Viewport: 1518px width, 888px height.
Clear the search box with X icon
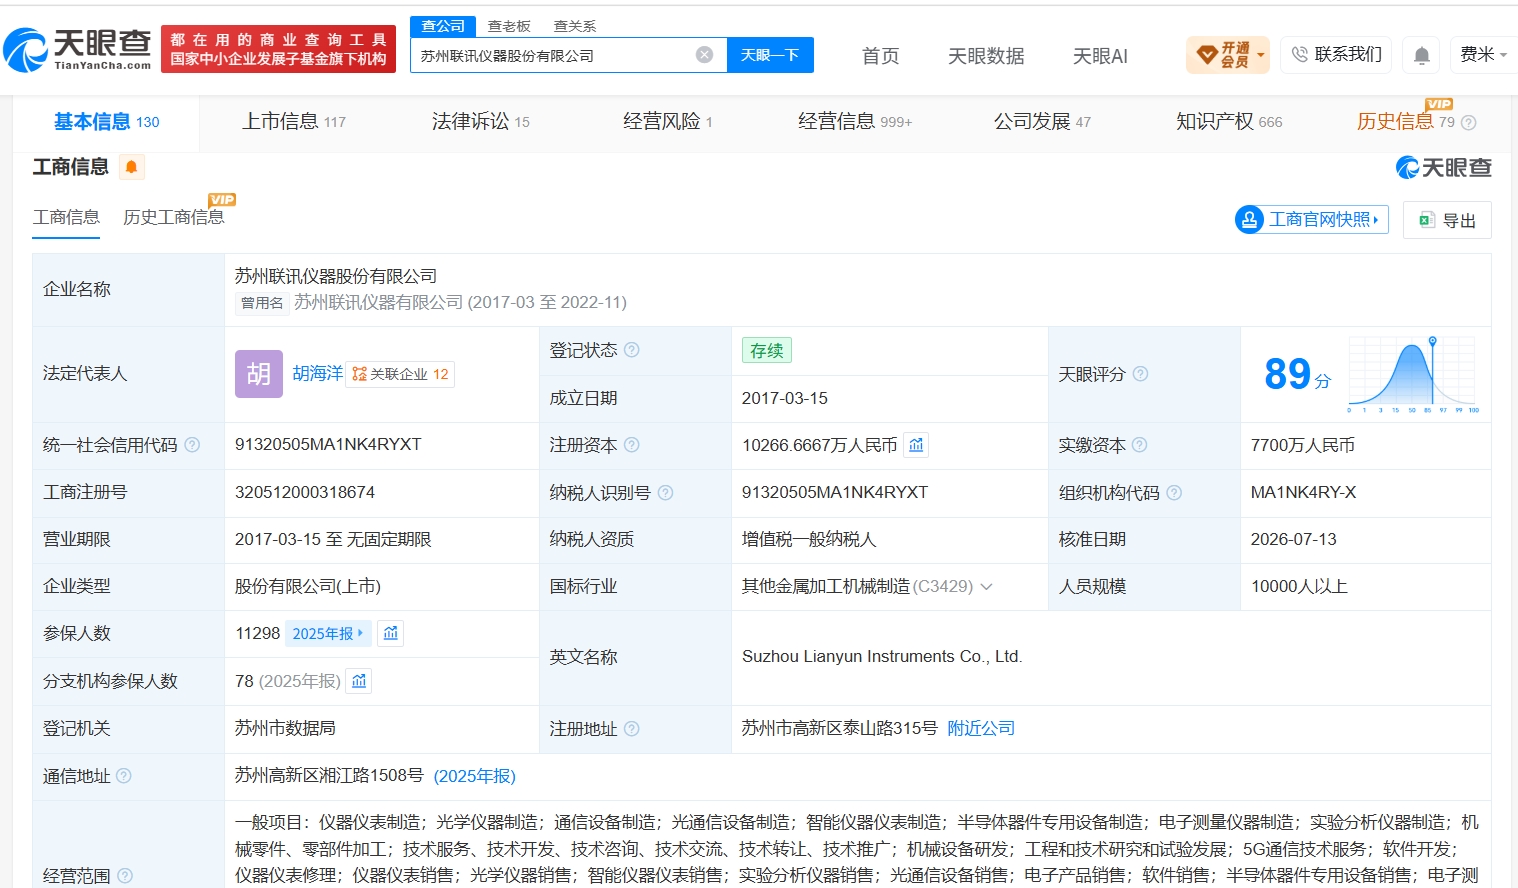point(705,55)
